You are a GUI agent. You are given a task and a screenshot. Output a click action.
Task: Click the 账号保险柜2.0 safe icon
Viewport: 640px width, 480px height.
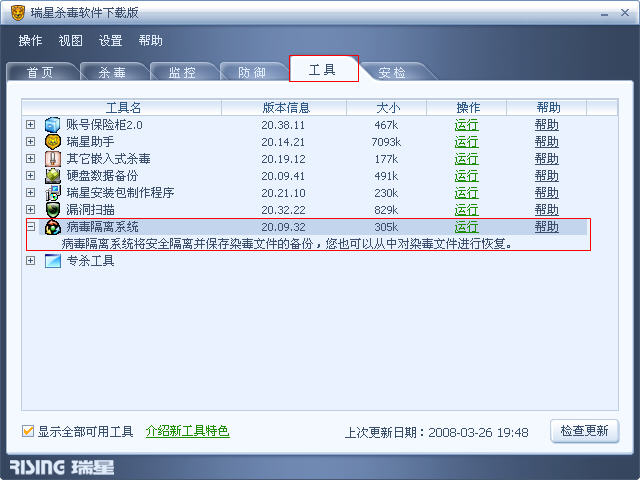53,125
